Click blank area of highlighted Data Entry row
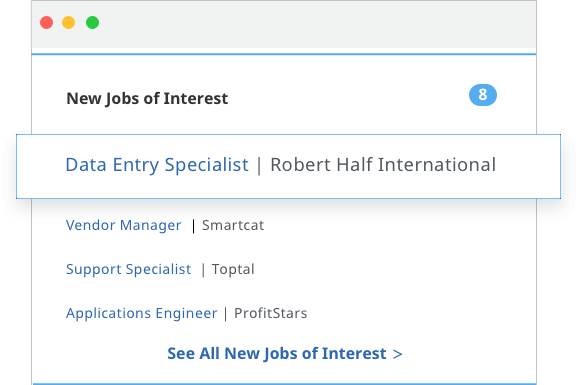This screenshot has height=385, width=579. 528,166
